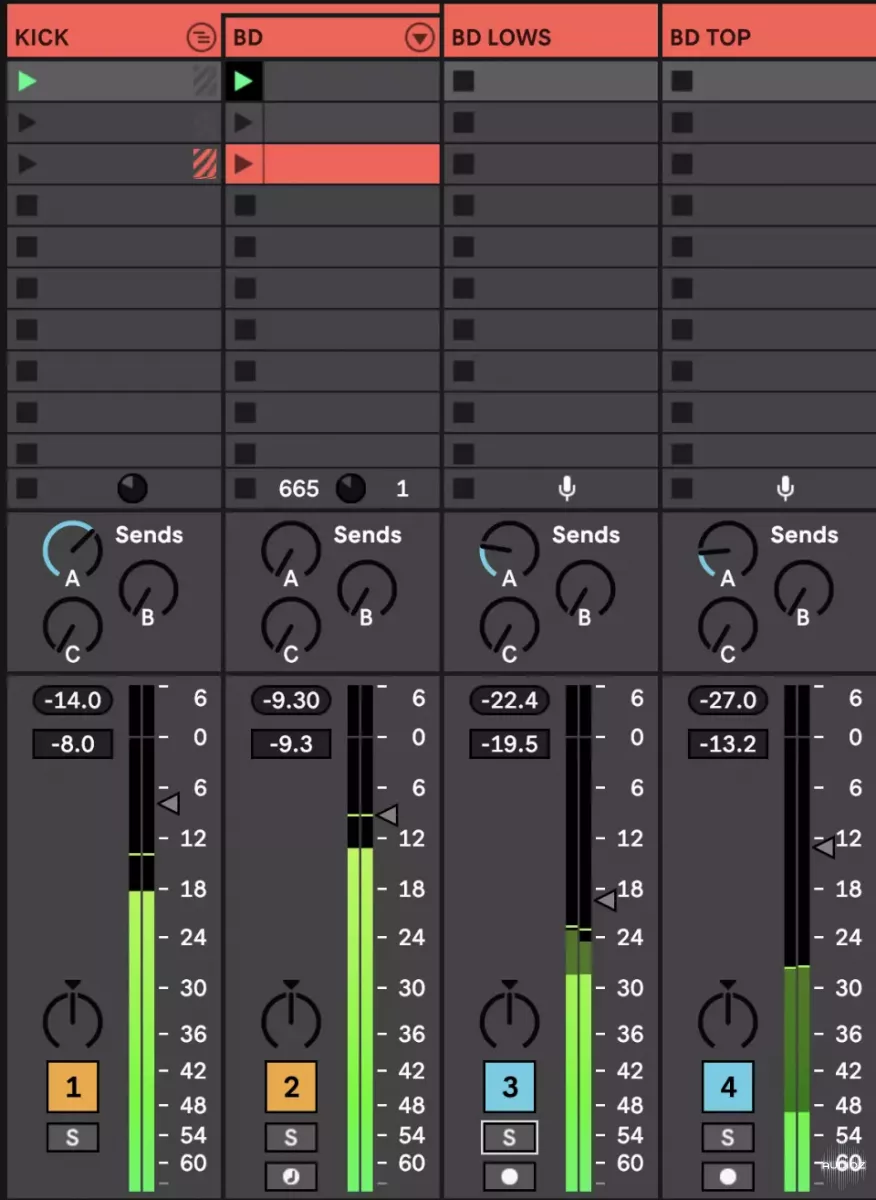The width and height of the screenshot is (876, 1200).
Task: Launch the playing clip in BD track
Action: (x=243, y=81)
